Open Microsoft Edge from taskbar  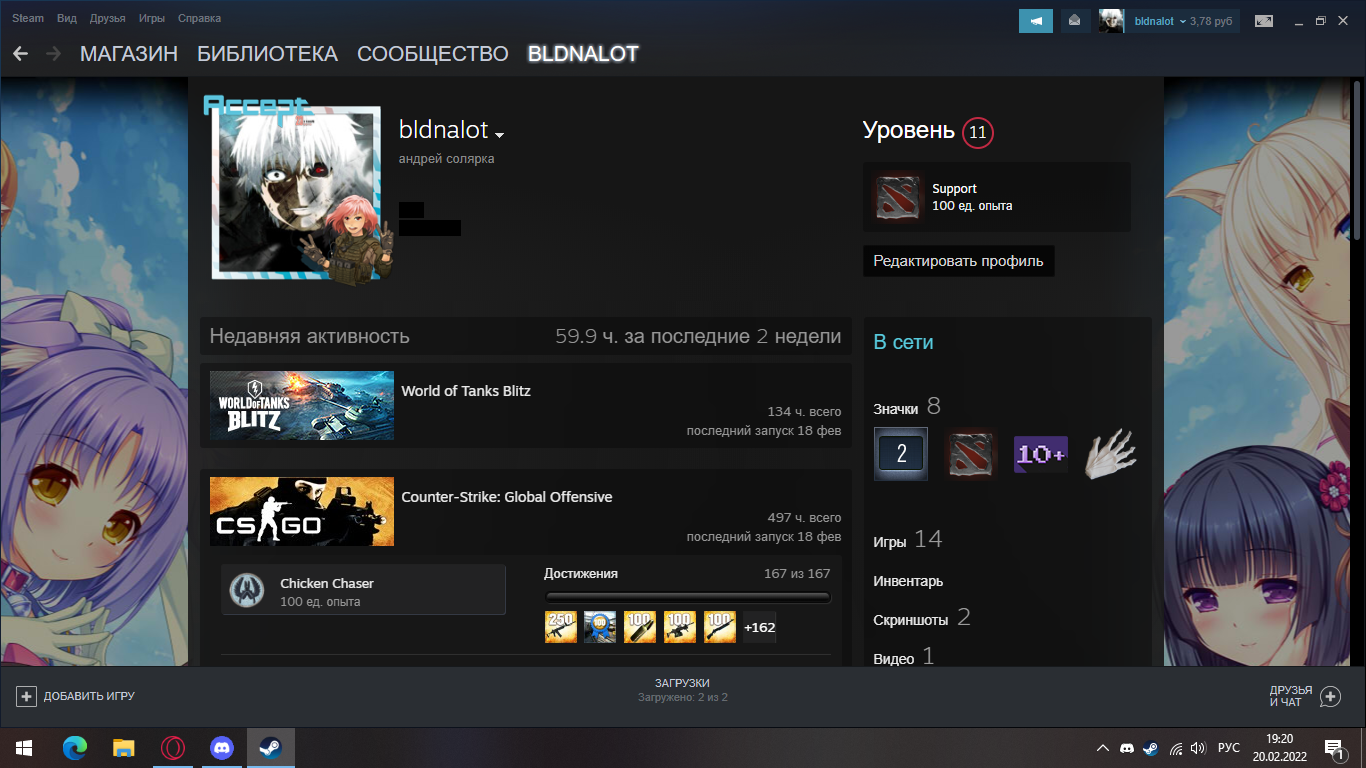75,747
